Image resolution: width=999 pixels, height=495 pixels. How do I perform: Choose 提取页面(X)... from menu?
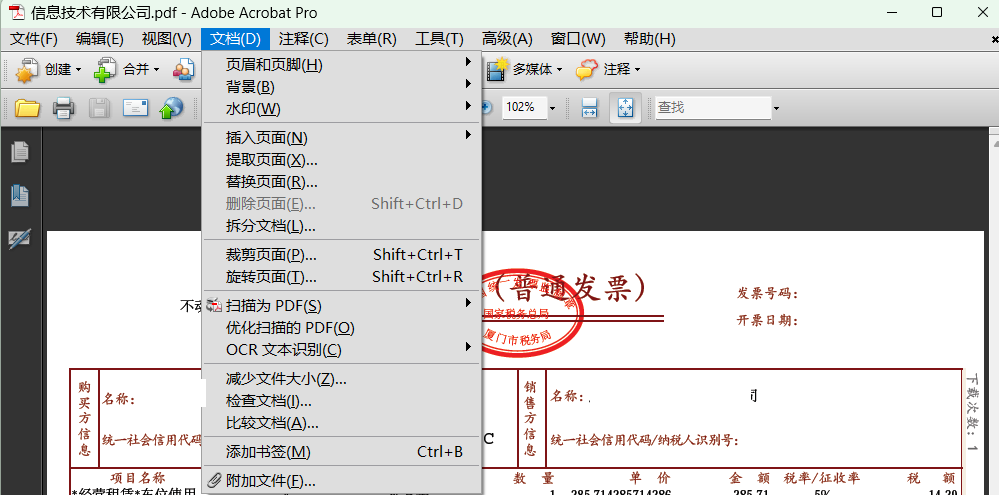[x=341, y=160]
